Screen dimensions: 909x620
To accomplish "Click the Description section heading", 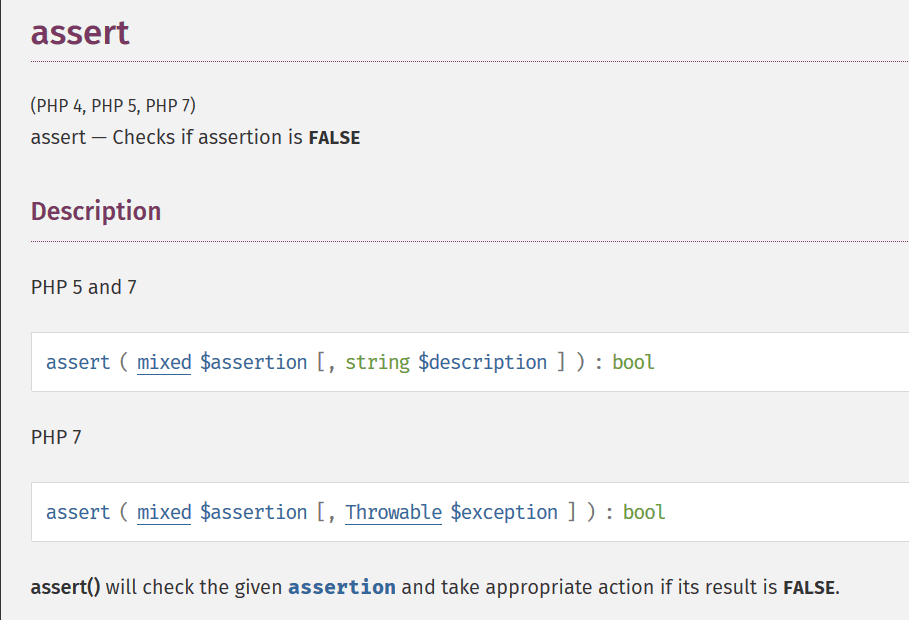I will pyautogui.click(x=96, y=211).
